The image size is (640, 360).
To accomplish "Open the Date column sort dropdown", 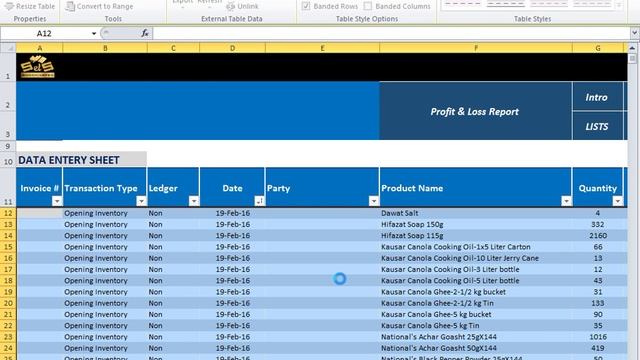I will tap(259, 201).
